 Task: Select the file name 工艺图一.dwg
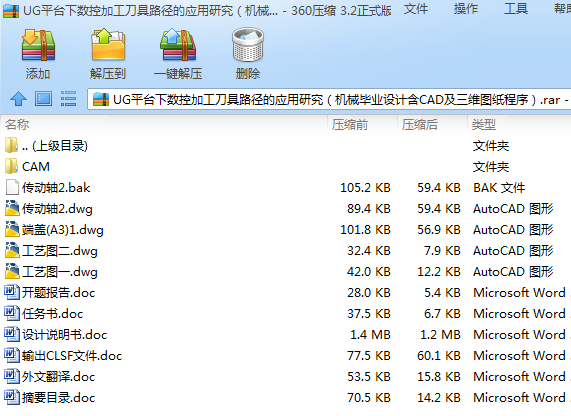point(60,272)
